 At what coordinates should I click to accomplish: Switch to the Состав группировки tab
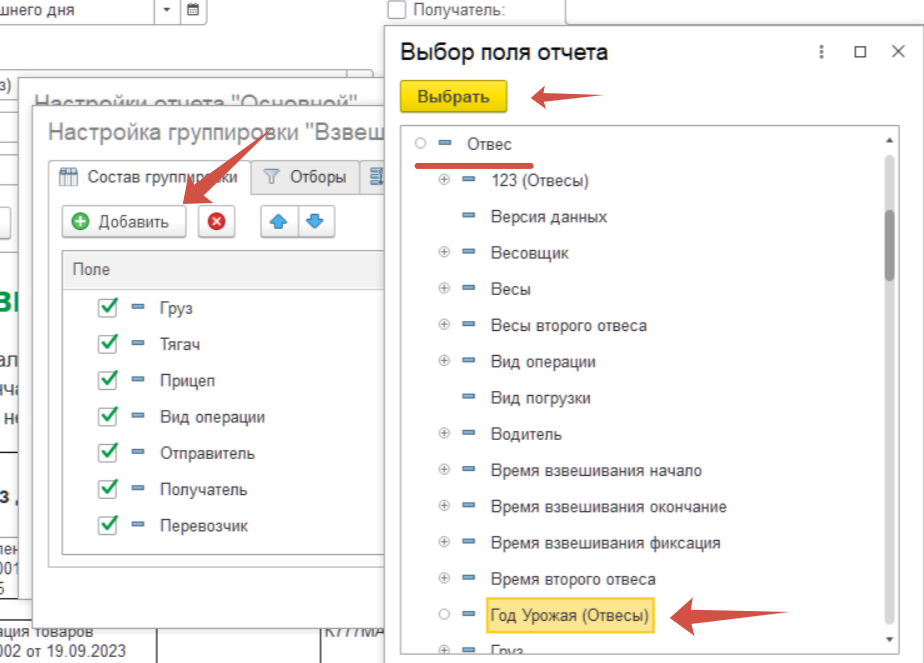[x=148, y=177]
